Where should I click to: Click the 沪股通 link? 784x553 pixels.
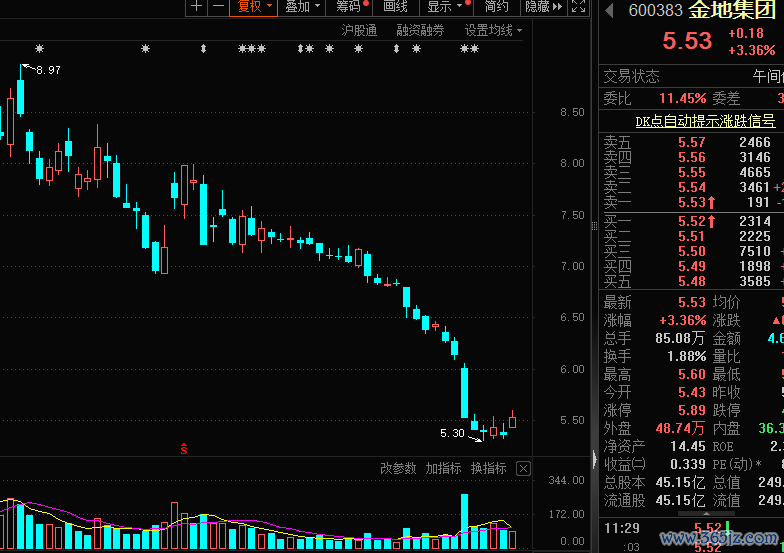coord(359,30)
